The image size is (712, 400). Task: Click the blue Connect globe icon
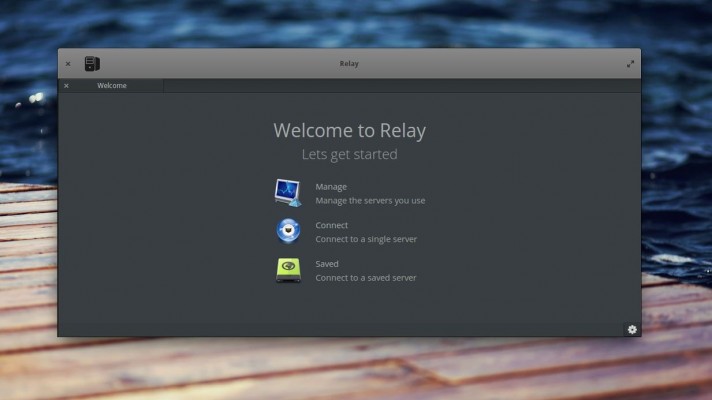(x=288, y=231)
